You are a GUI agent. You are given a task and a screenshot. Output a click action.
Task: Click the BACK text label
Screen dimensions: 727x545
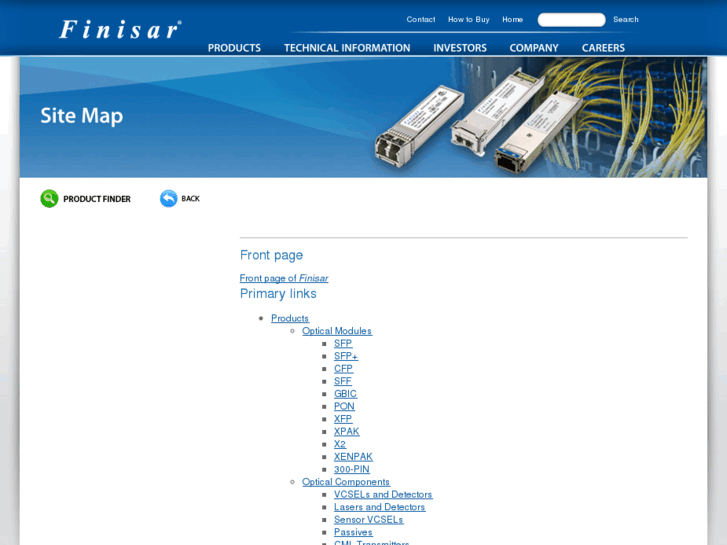pos(191,199)
